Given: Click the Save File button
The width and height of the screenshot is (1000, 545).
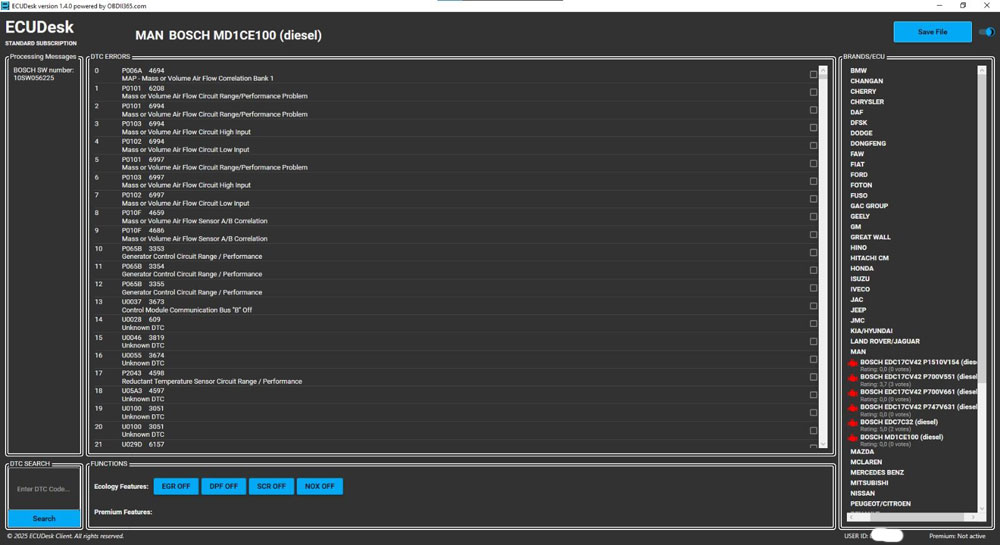Looking at the screenshot, I should [x=932, y=32].
